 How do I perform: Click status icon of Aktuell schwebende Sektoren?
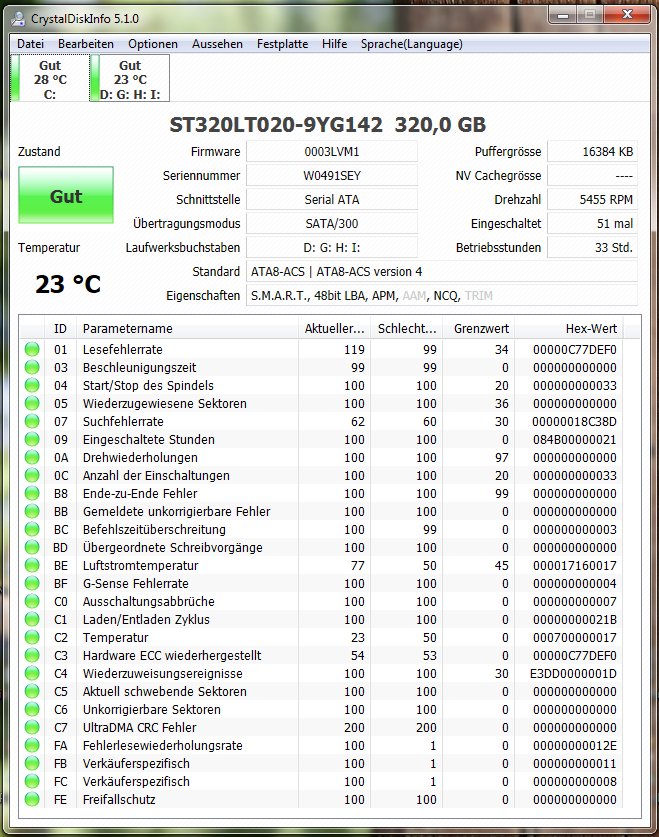pyautogui.click(x=32, y=692)
